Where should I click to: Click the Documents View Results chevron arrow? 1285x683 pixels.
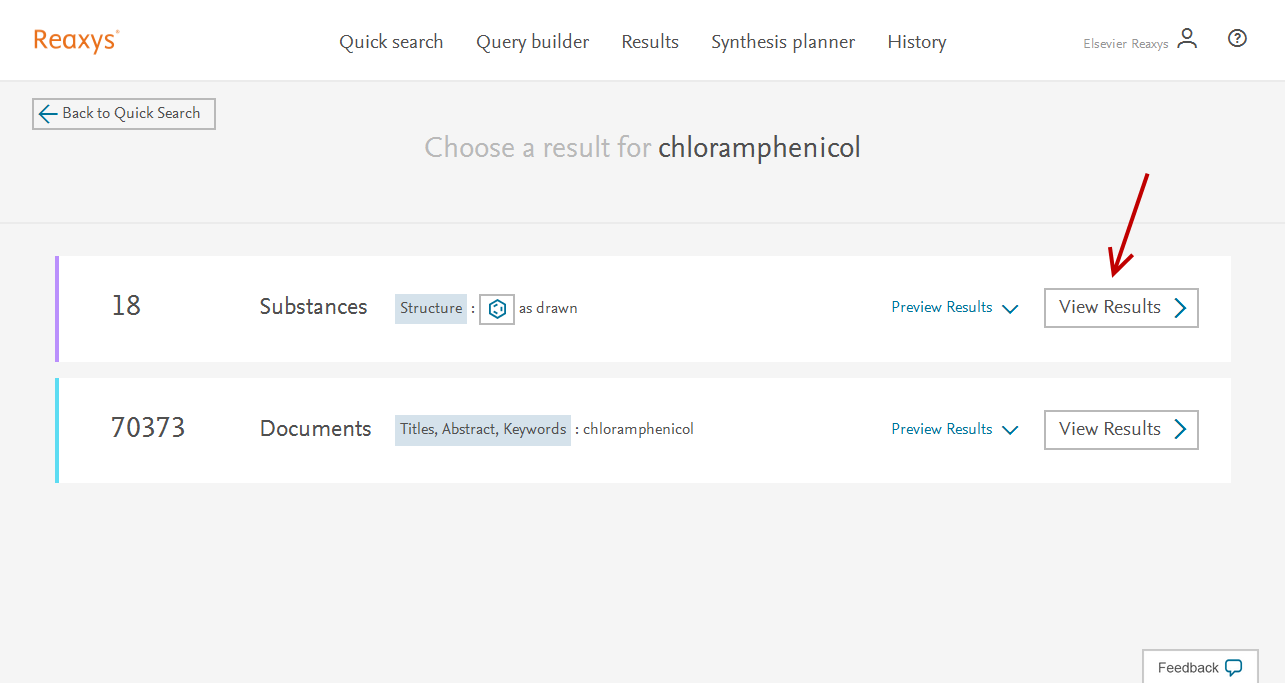(1180, 430)
